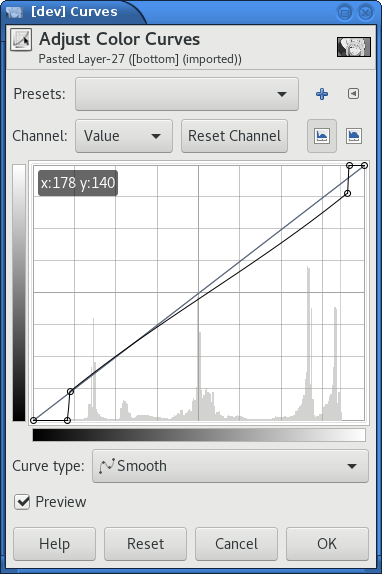382x574 pixels.
Task: Switch to linear histogram view
Action: (322, 136)
